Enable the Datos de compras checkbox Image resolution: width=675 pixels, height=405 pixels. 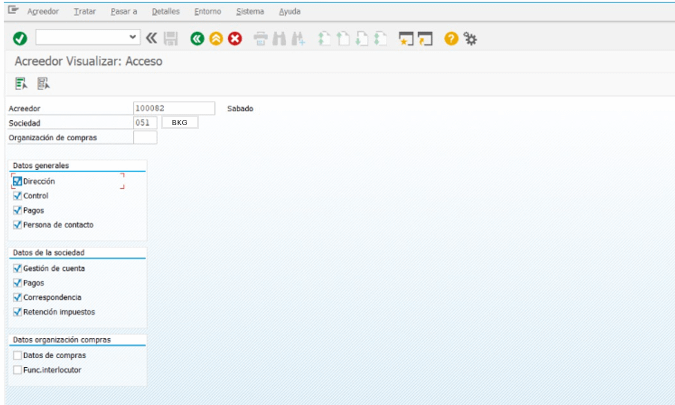17,355
